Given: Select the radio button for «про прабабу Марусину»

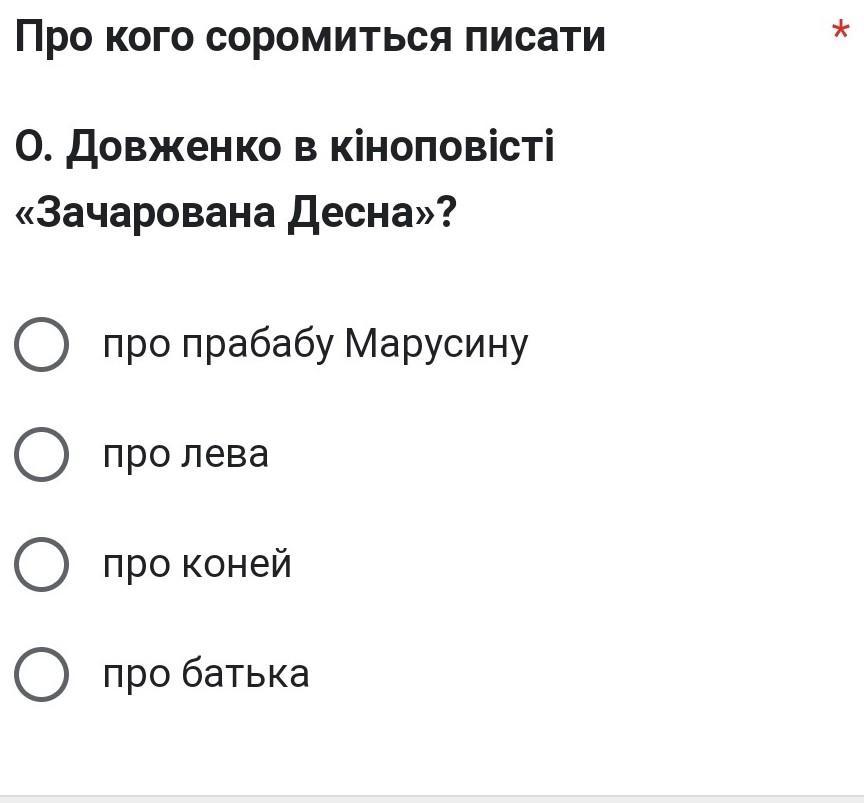Looking at the screenshot, I should pyautogui.click(x=42, y=345).
